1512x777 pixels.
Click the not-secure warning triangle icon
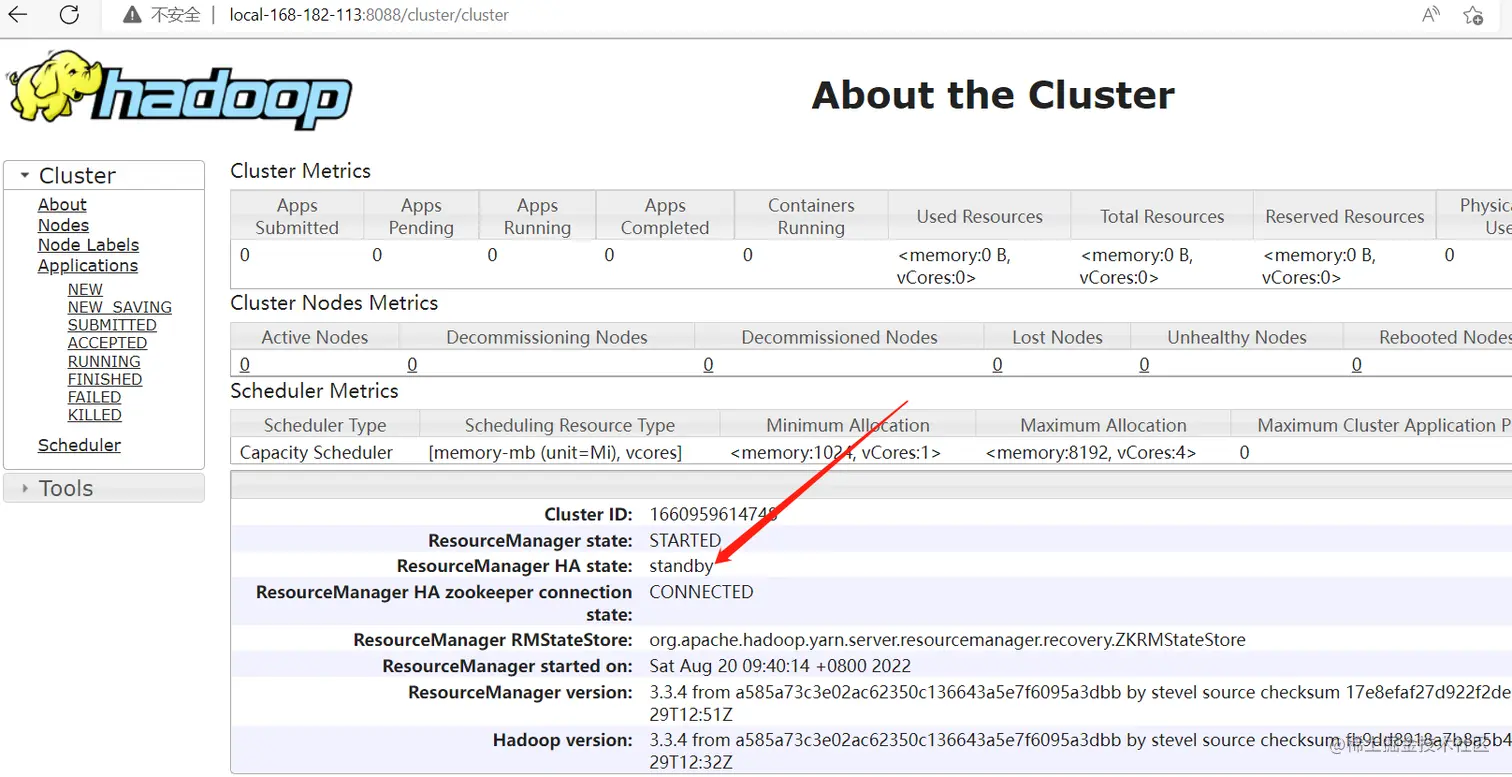pyautogui.click(x=132, y=15)
